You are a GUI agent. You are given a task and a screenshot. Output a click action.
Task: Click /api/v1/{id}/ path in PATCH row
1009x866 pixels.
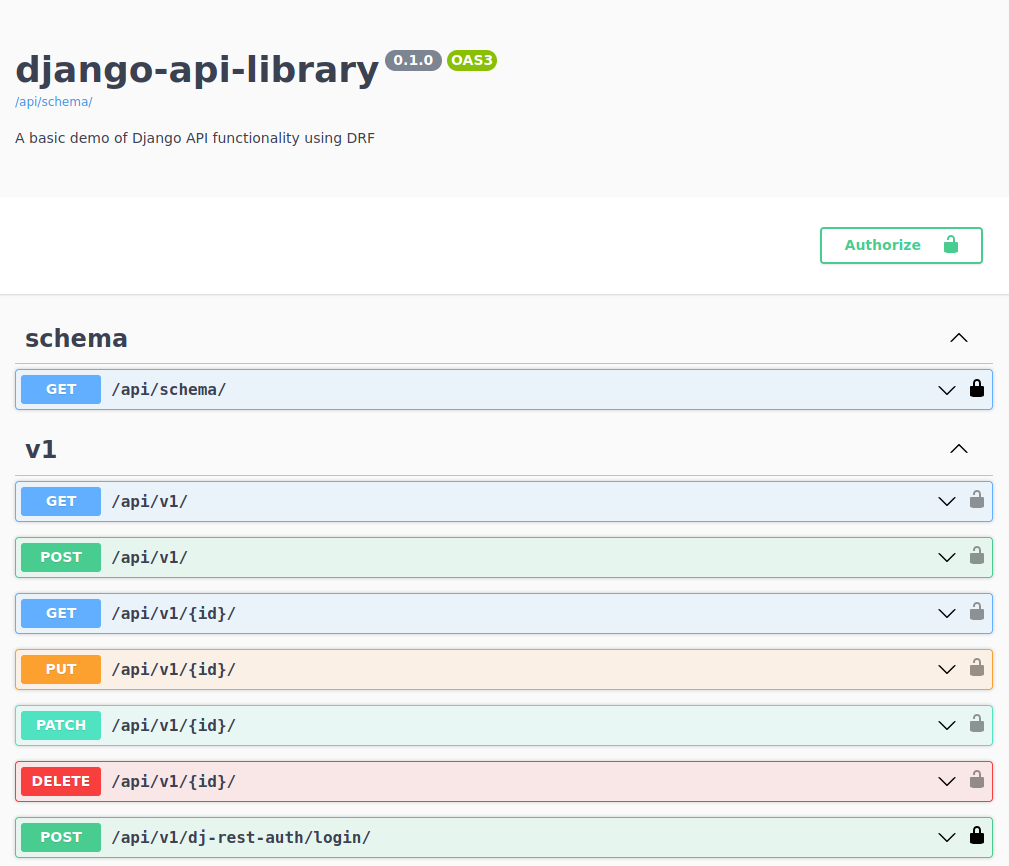(x=174, y=726)
